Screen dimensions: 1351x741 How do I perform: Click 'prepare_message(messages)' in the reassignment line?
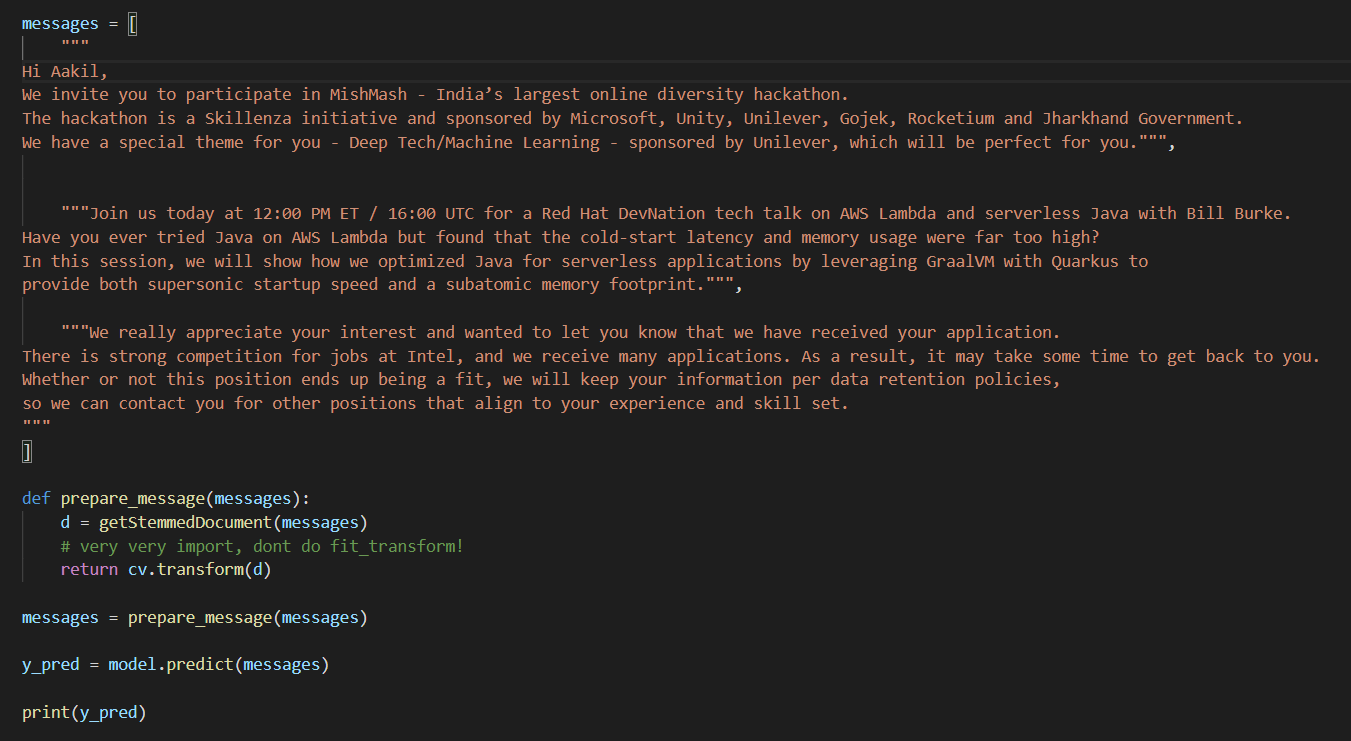coord(248,618)
